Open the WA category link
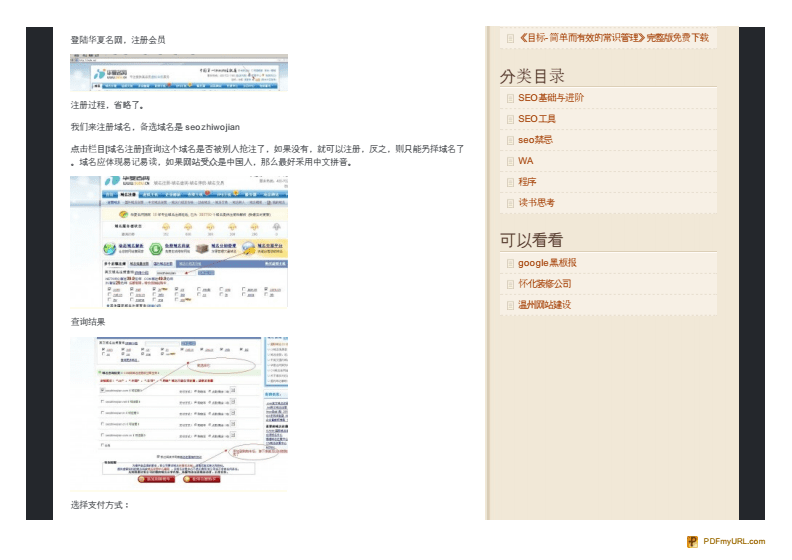The height and width of the screenshot is (560, 792). click(525, 161)
